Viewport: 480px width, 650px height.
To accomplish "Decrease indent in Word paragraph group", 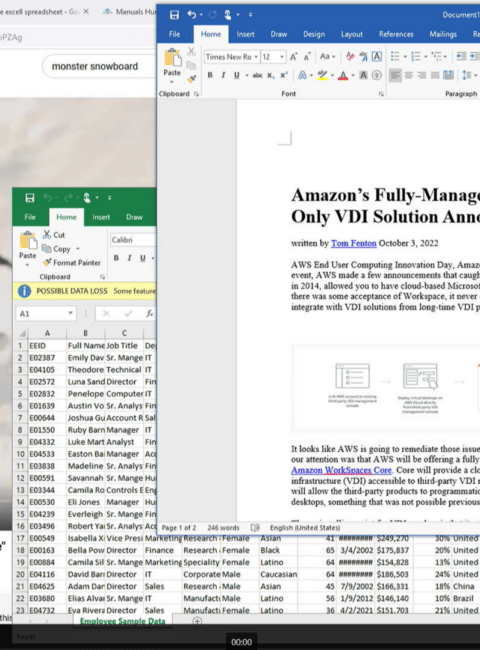I will [461, 56].
